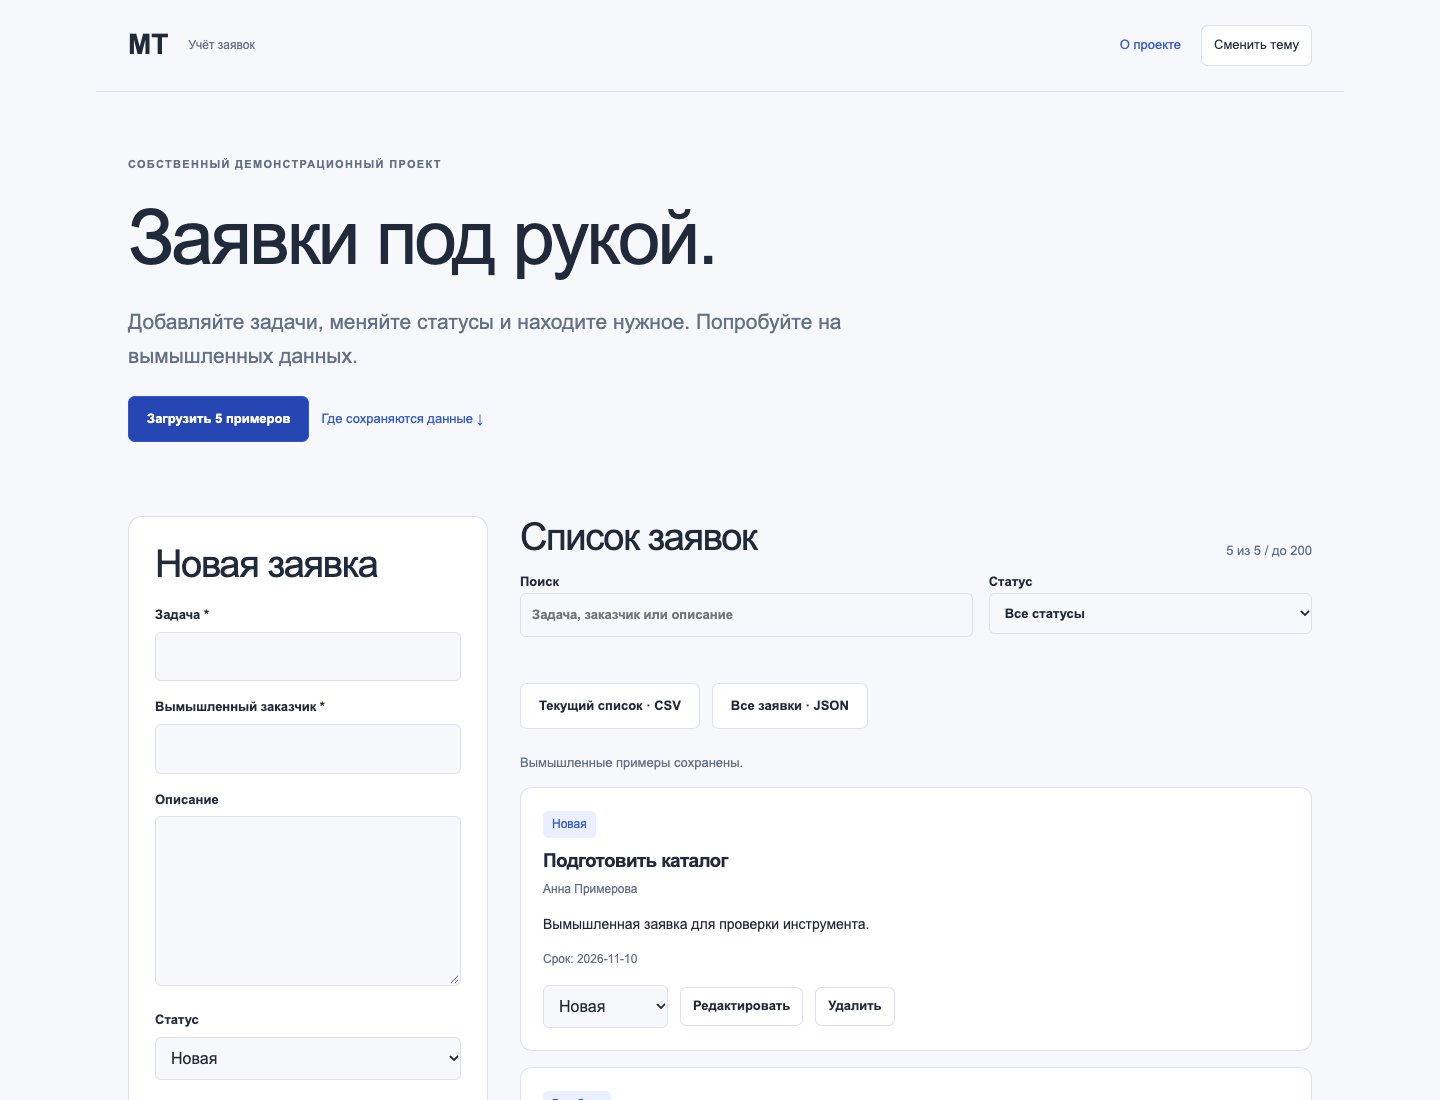Screen dimensions: 1440x1100
Task: Click the «Анна Примерова» customer name
Action: tap(590, 889)
